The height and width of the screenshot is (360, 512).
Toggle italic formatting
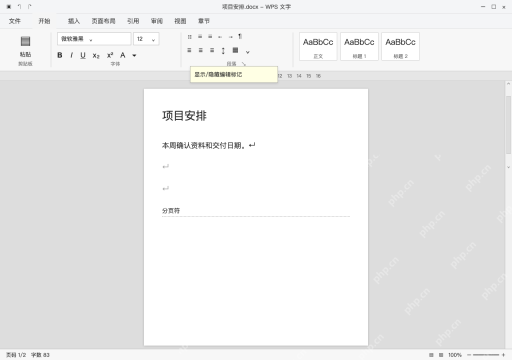point(71,55)
